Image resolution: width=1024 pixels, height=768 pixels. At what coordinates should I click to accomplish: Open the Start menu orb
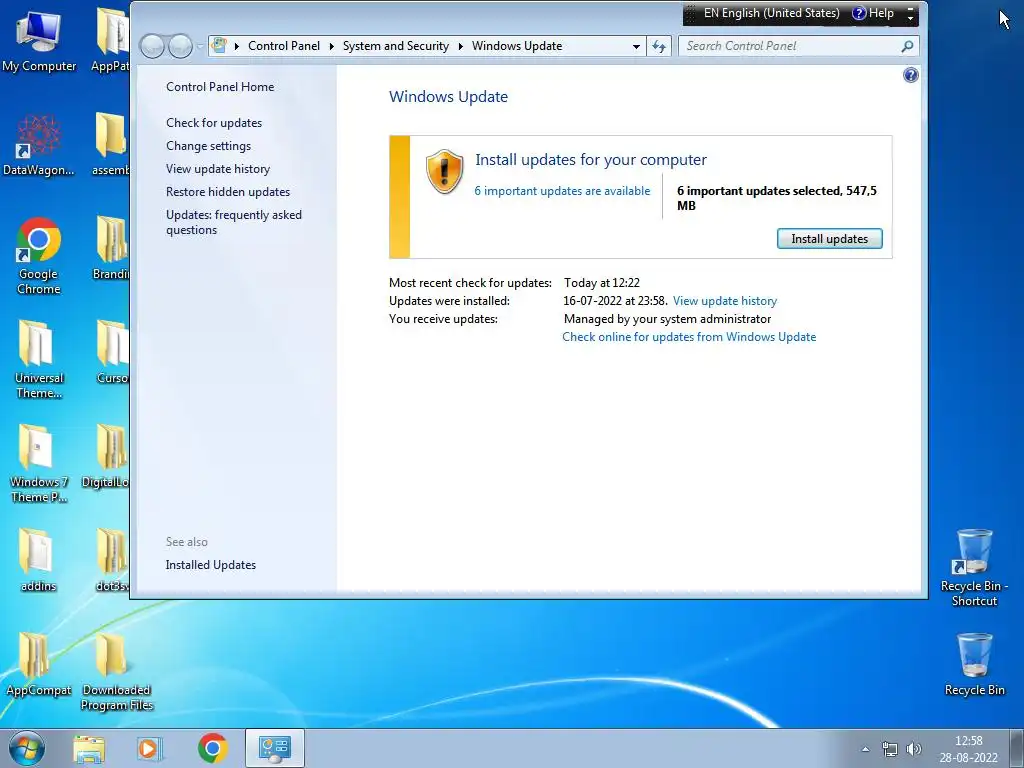27,748
